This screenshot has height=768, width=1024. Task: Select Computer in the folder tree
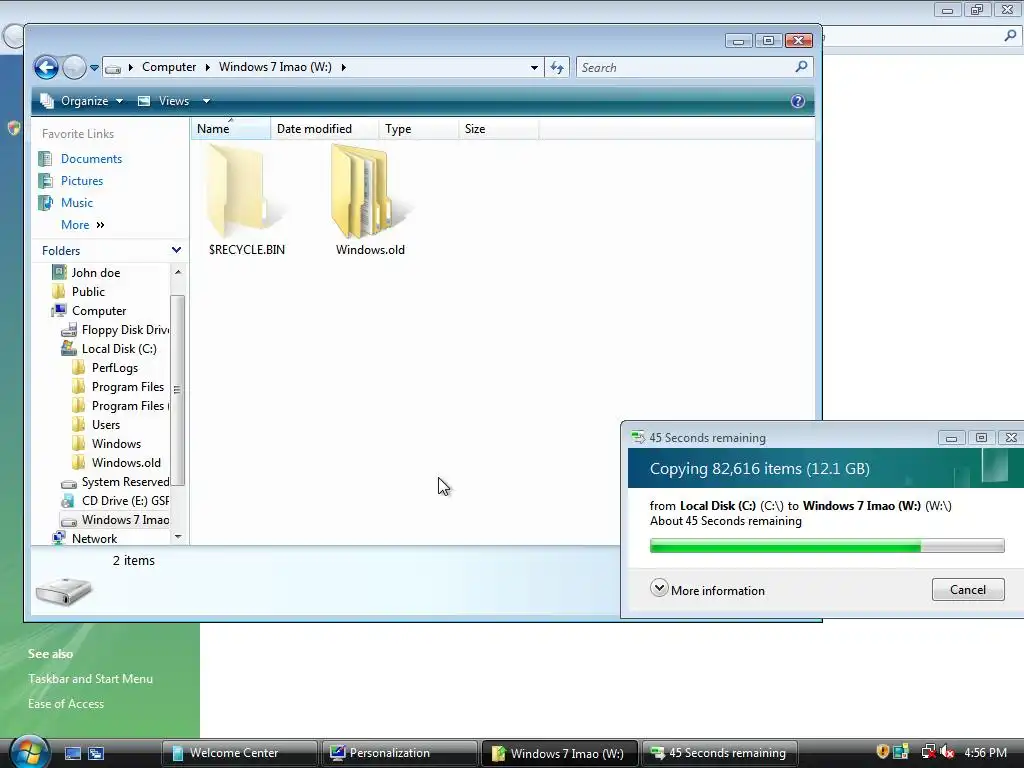(99, 311)
